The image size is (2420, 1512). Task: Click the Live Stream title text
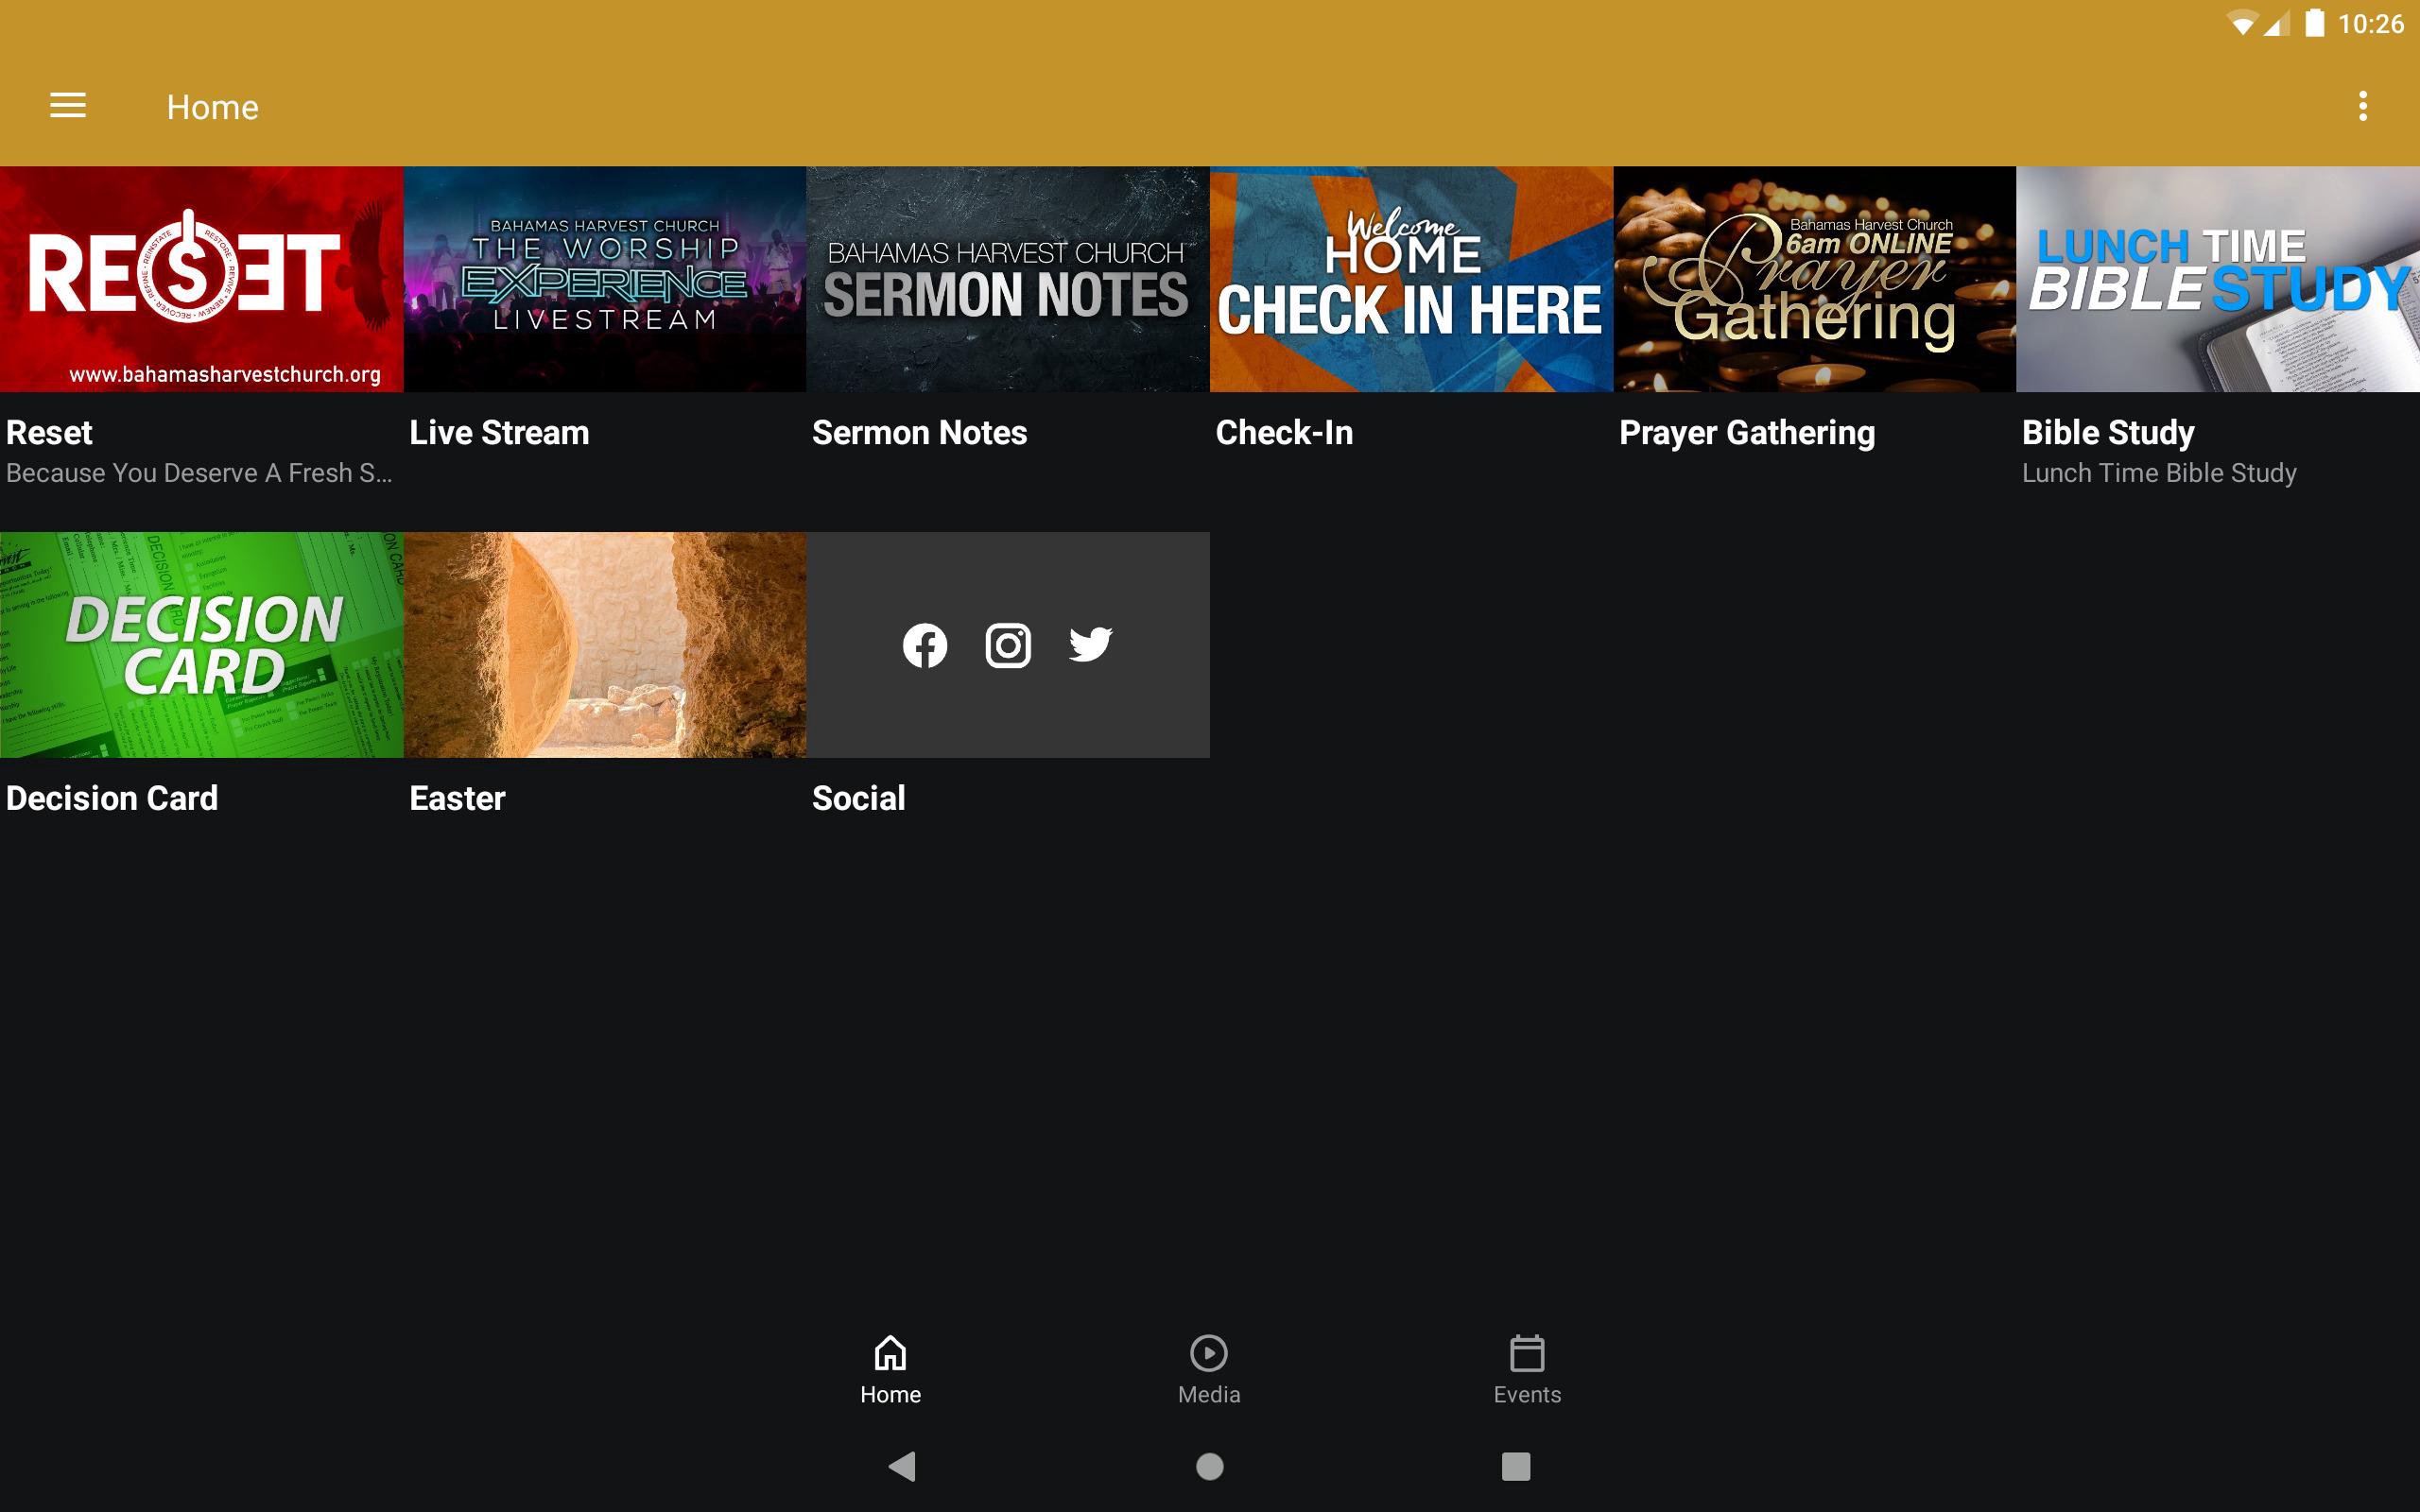(499, 433)
